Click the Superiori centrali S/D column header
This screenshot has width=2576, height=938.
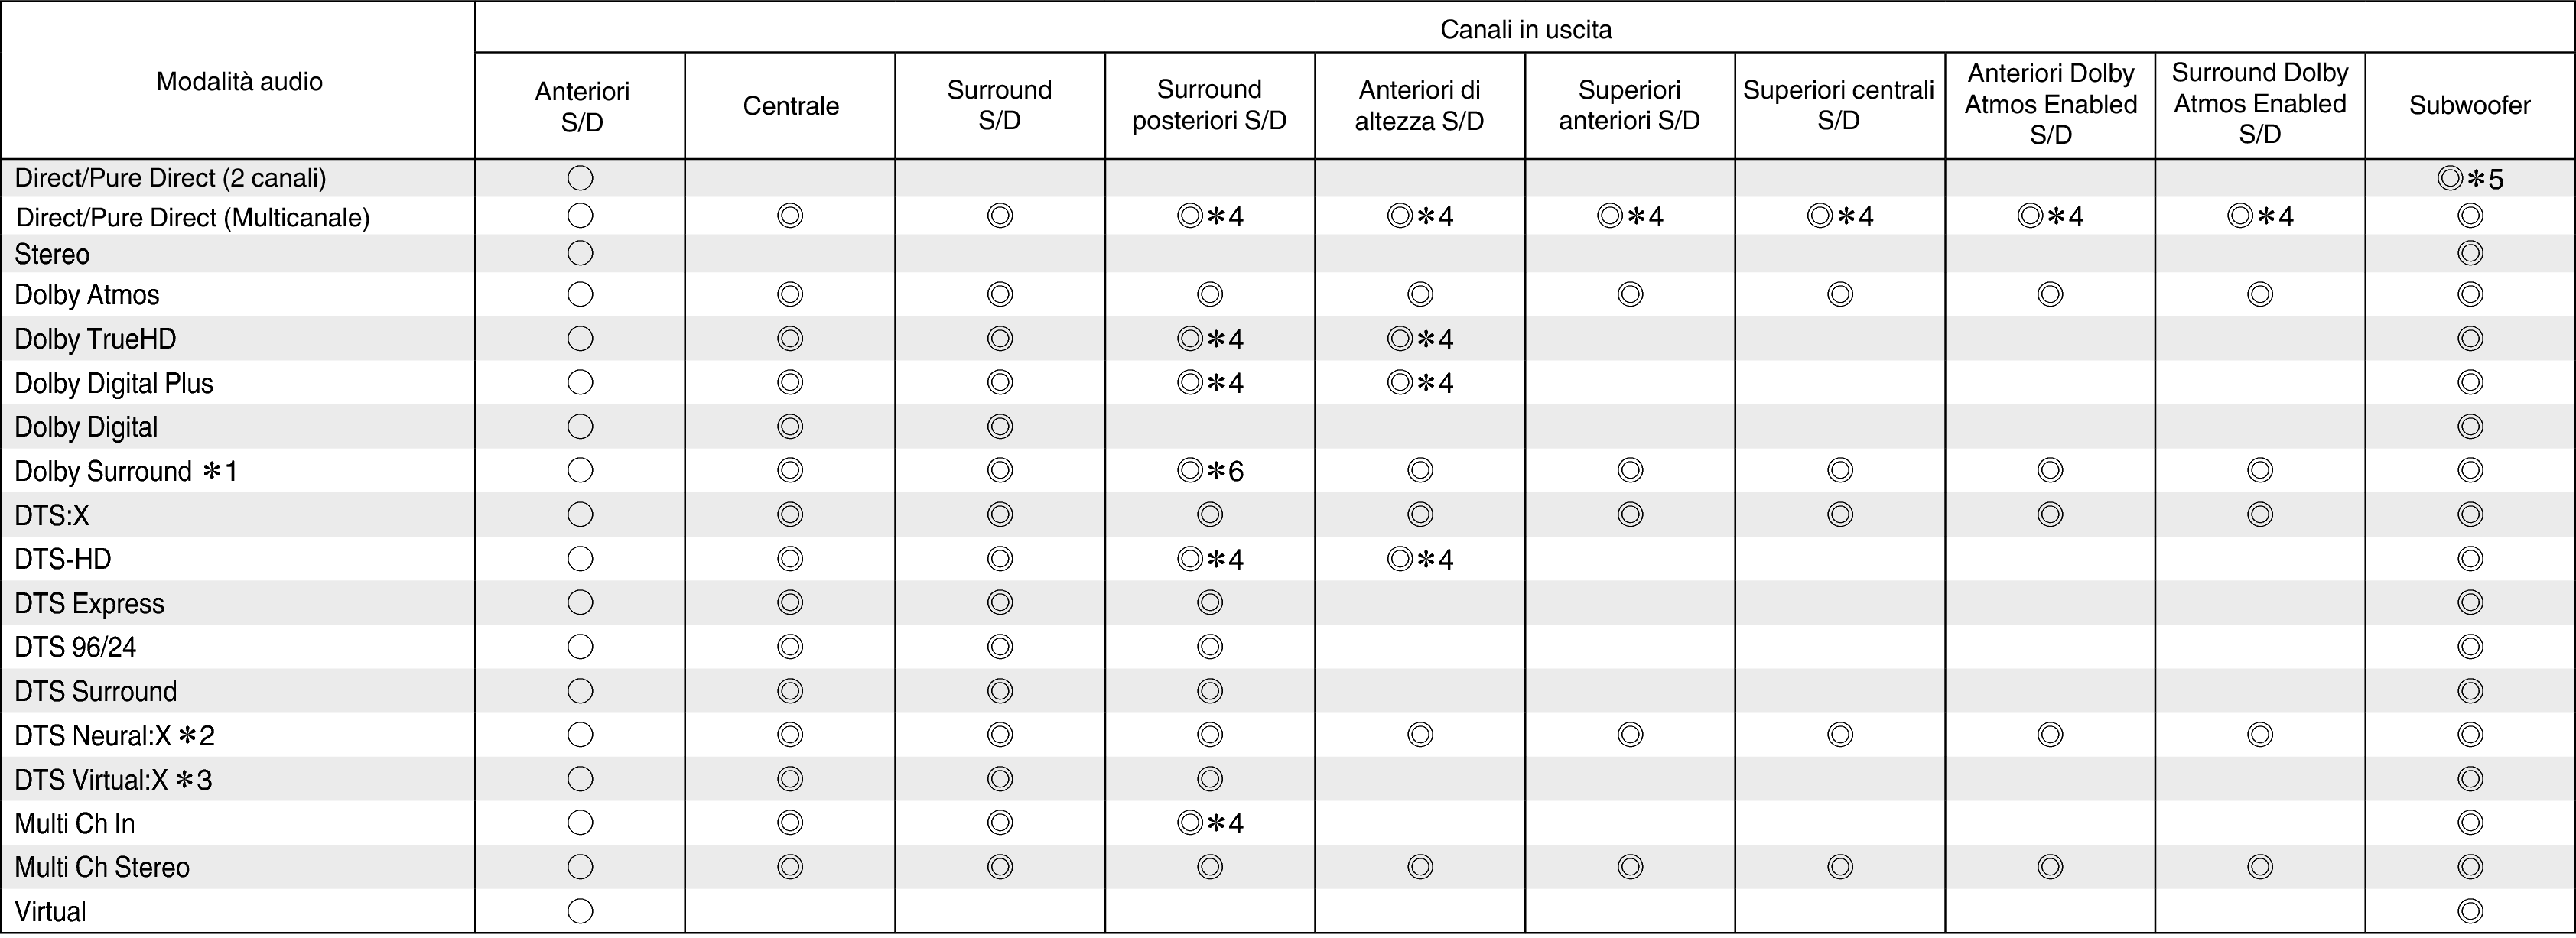(x=1838, y=105)
